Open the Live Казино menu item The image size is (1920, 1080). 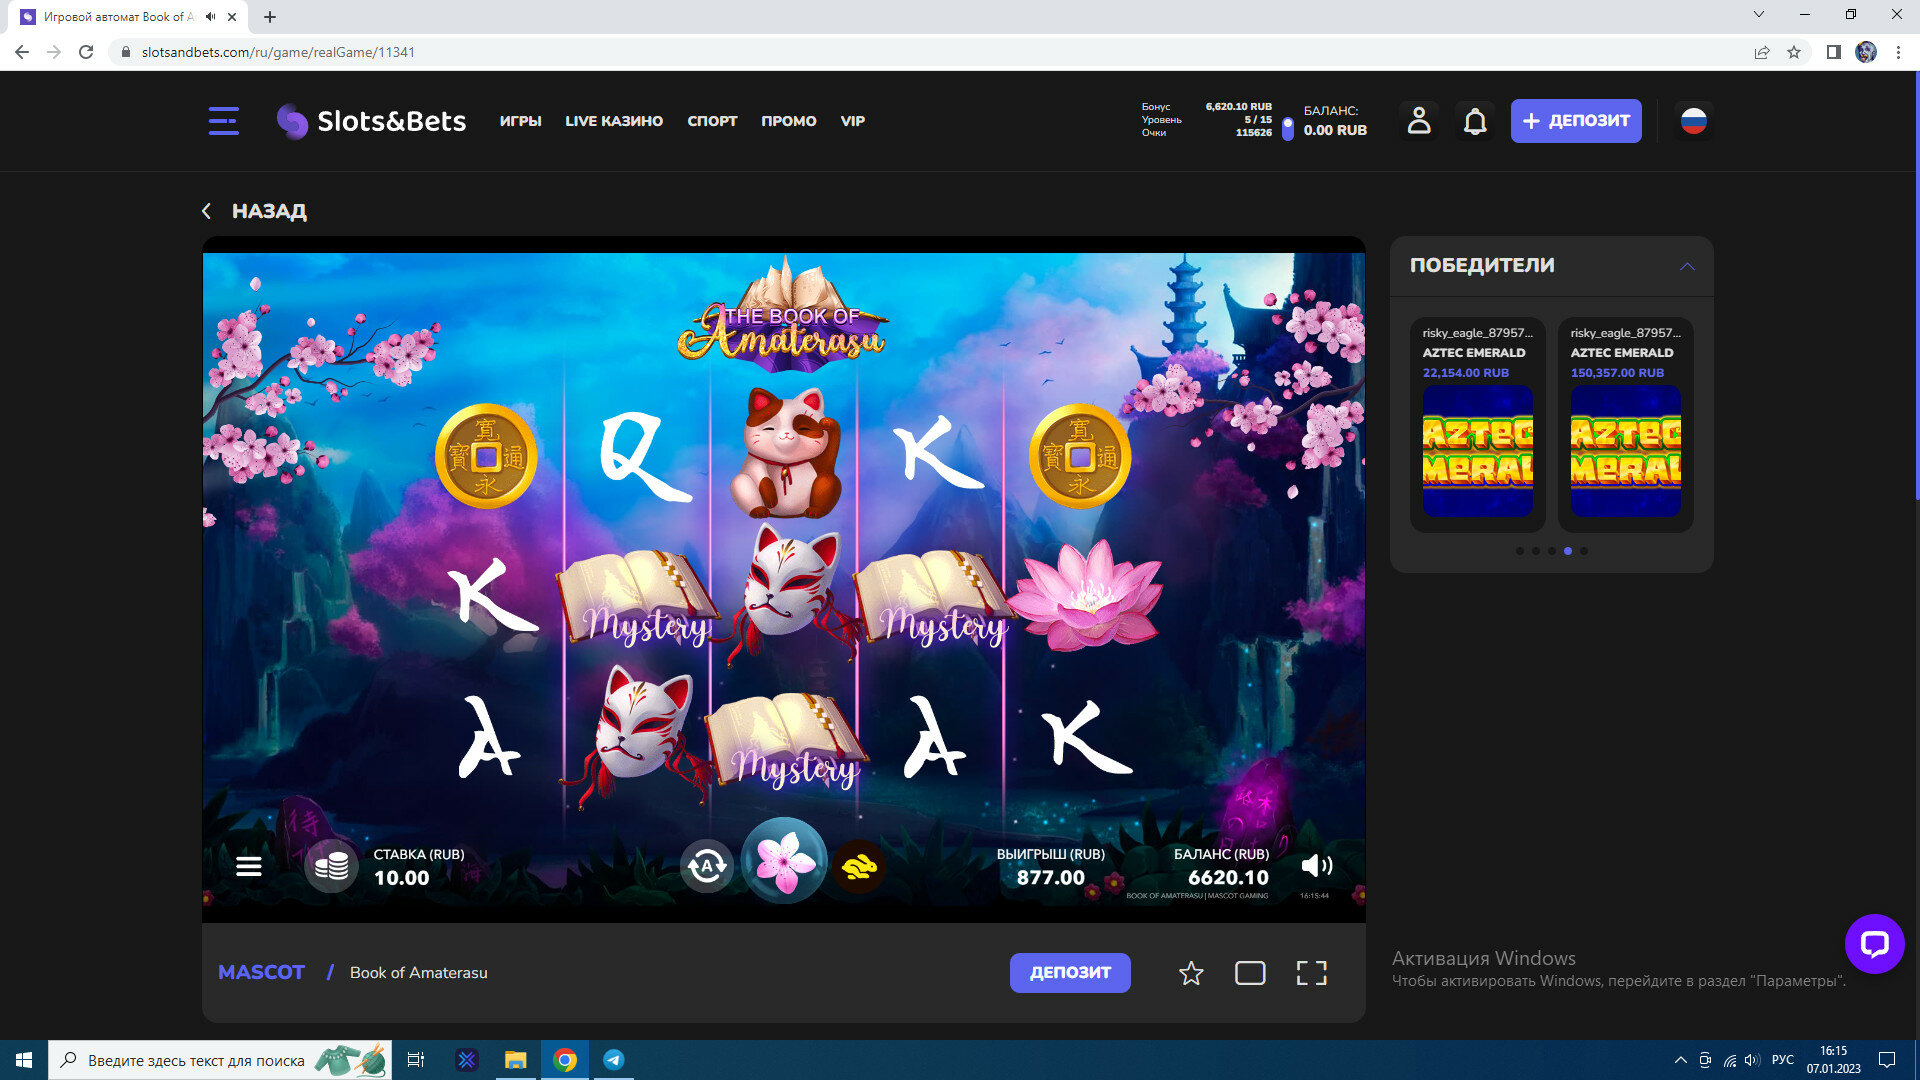tap(614, 121)
